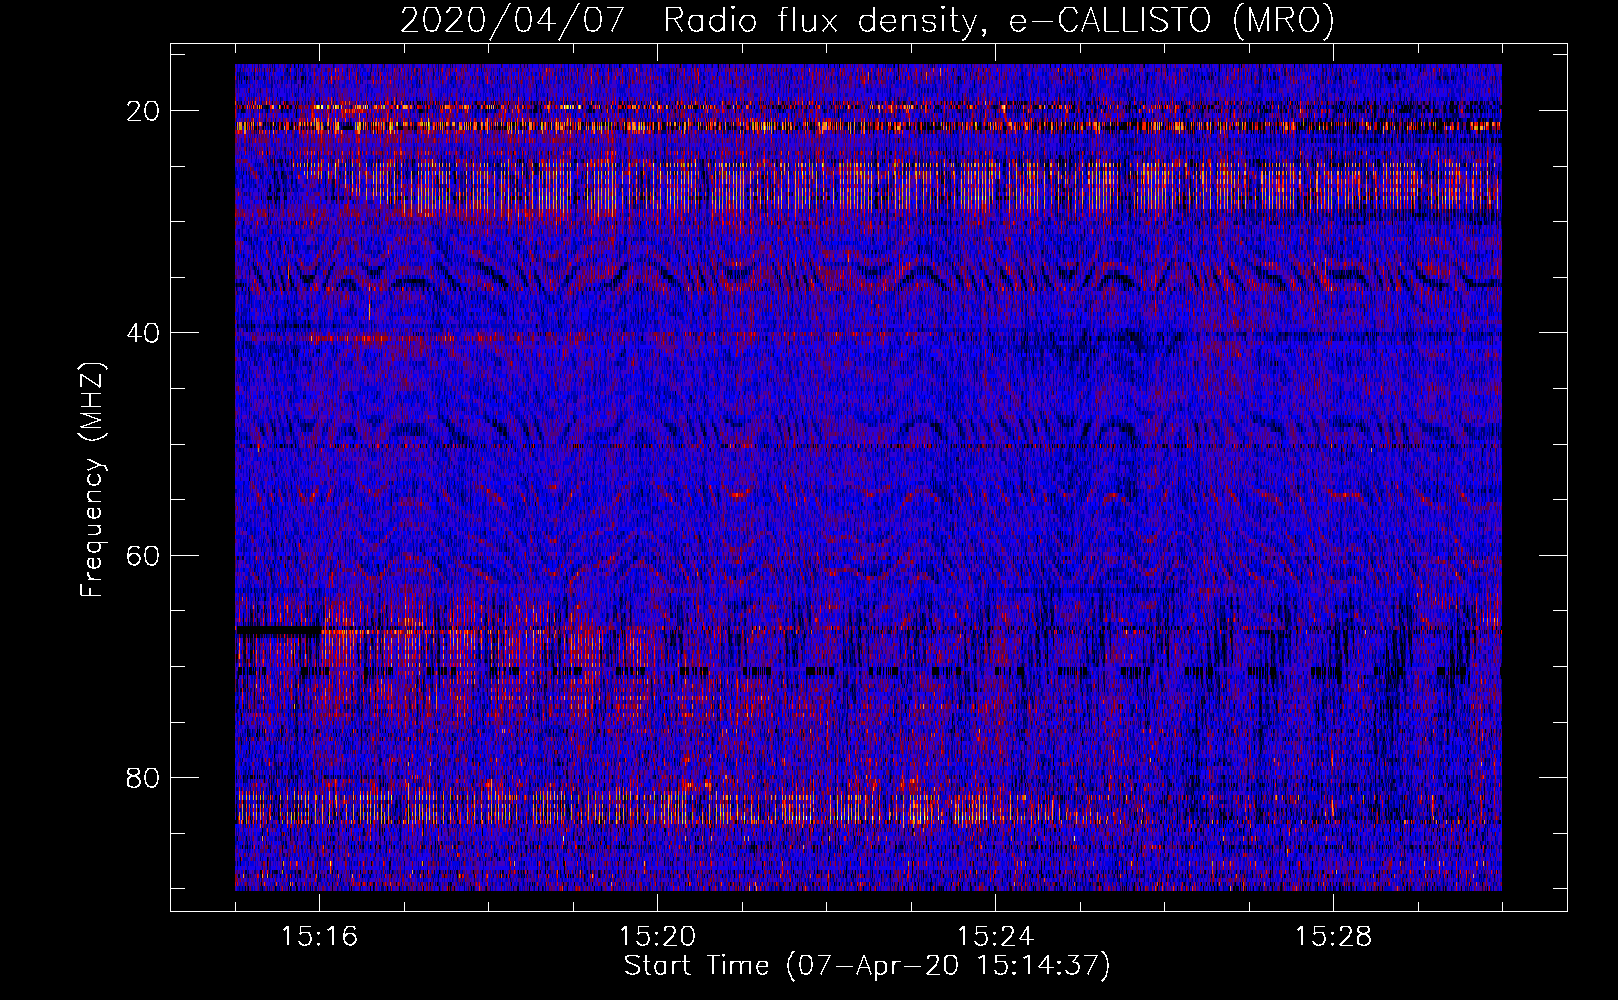Click the '15:20' time tick label
The image size is (1618, 1000).
[x=657, y=937]
